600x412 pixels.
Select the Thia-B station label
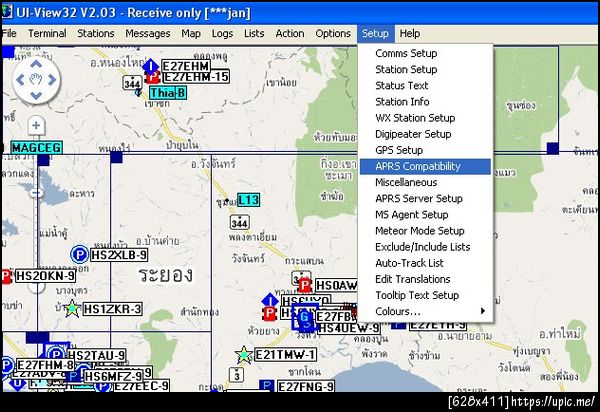168,93
